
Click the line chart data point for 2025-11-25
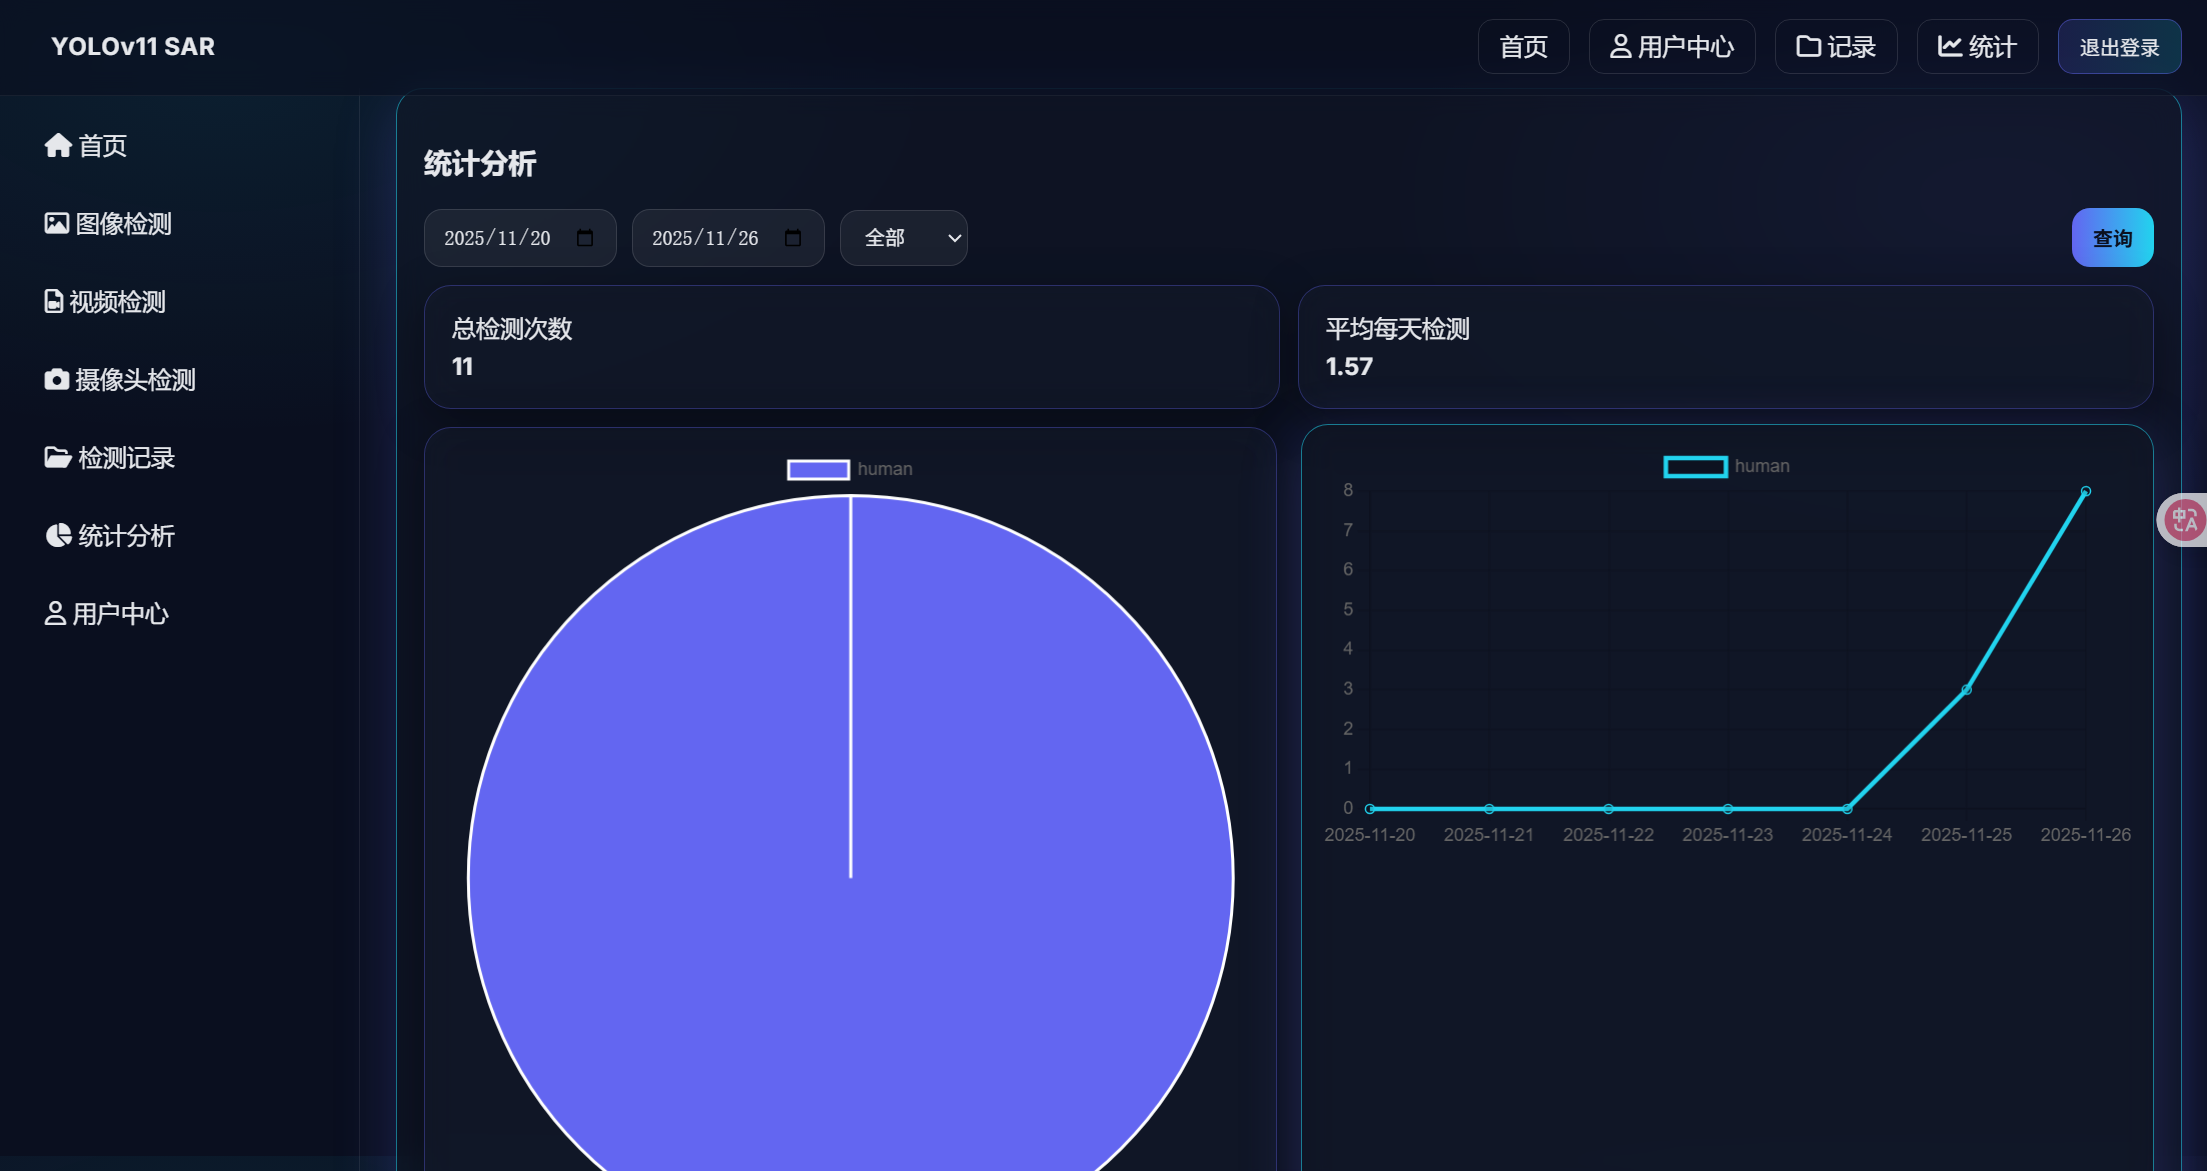[1966, 689]
